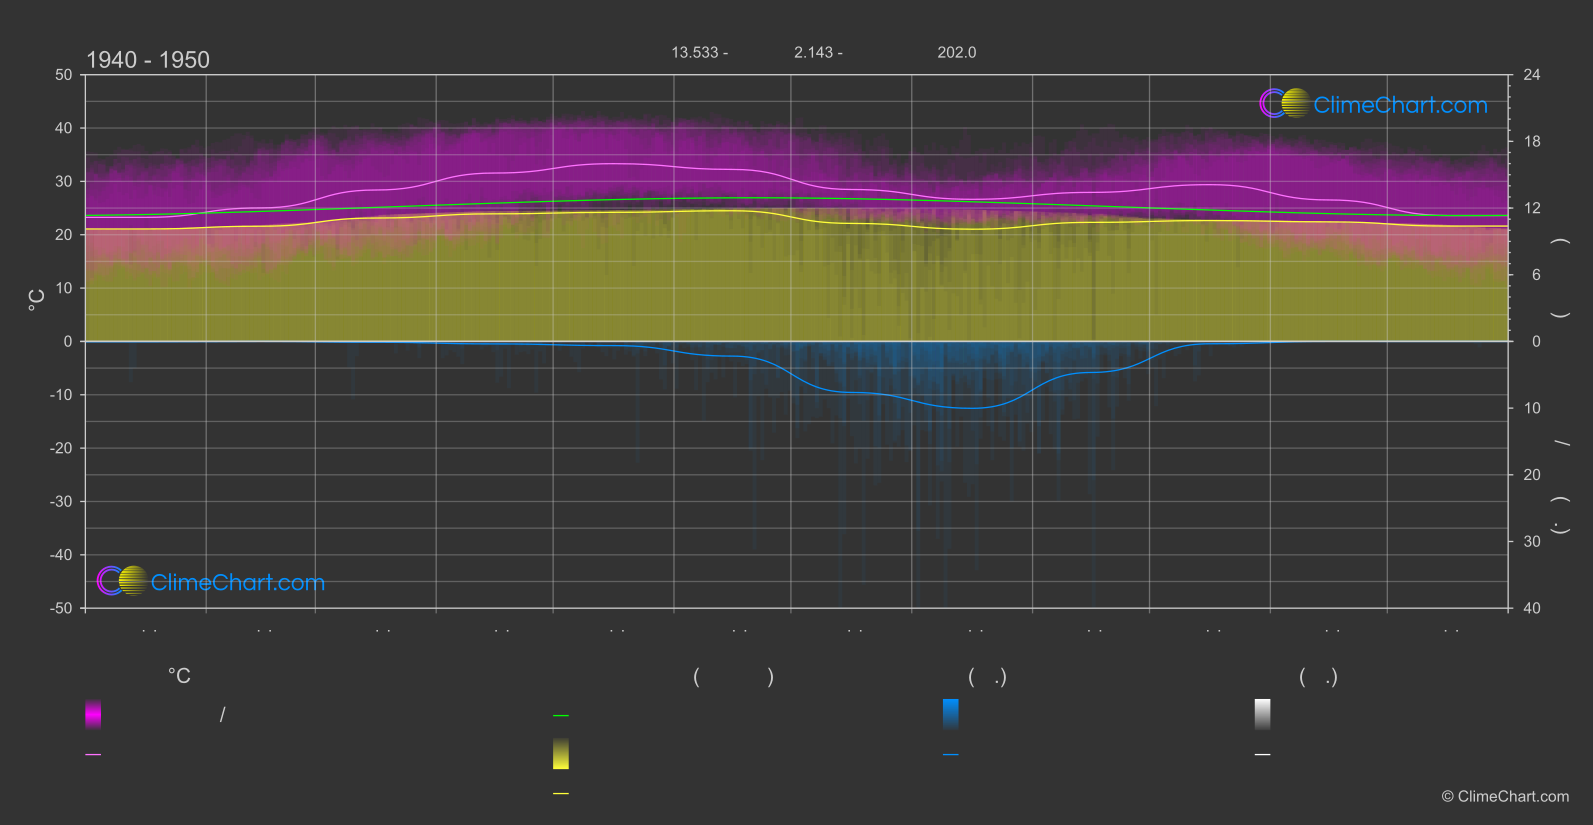Click the ClimeChart.com logo icon top right
1593x825 pixels.
pyautogui.click(x=1284, y=103)
